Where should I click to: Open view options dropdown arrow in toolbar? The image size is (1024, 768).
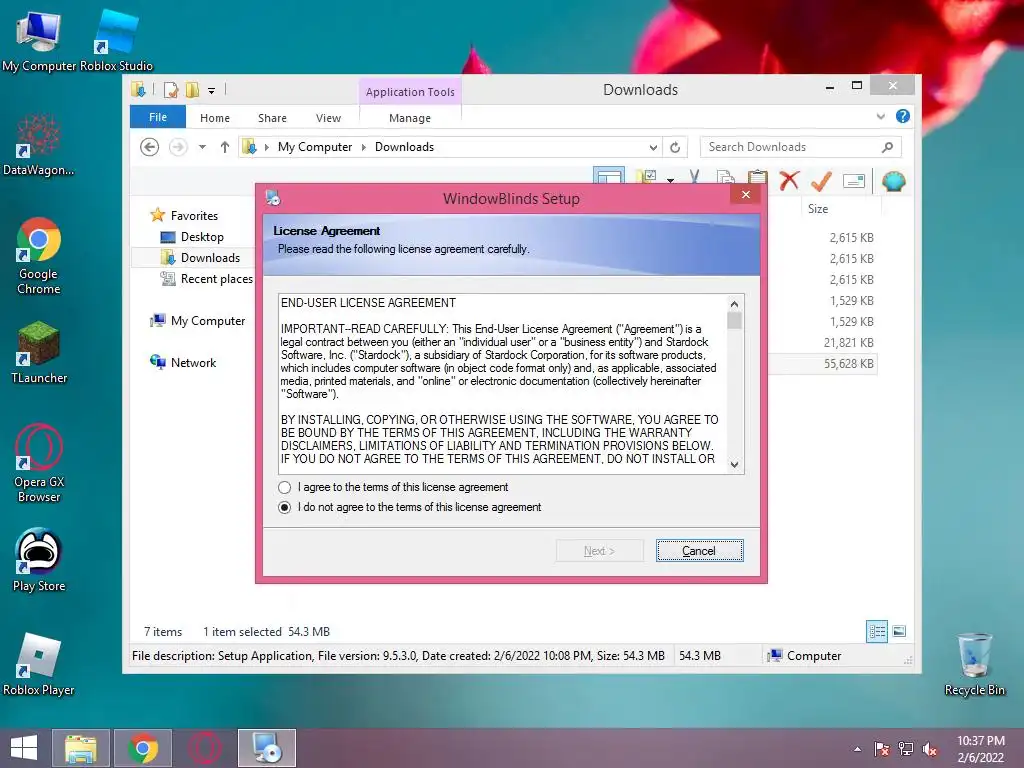pos(671,180)
